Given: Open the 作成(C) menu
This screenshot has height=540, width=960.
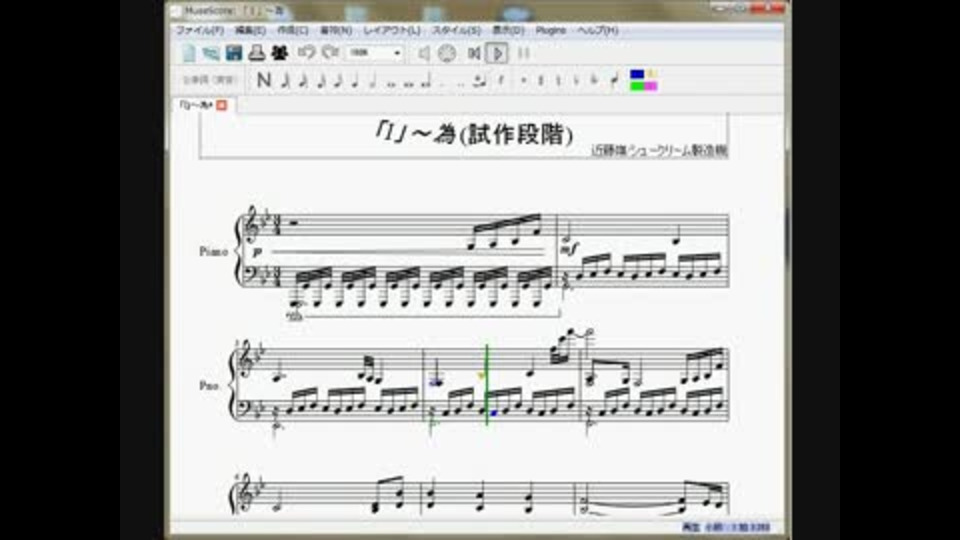Looking at the screenshot, I should [293, 30].
